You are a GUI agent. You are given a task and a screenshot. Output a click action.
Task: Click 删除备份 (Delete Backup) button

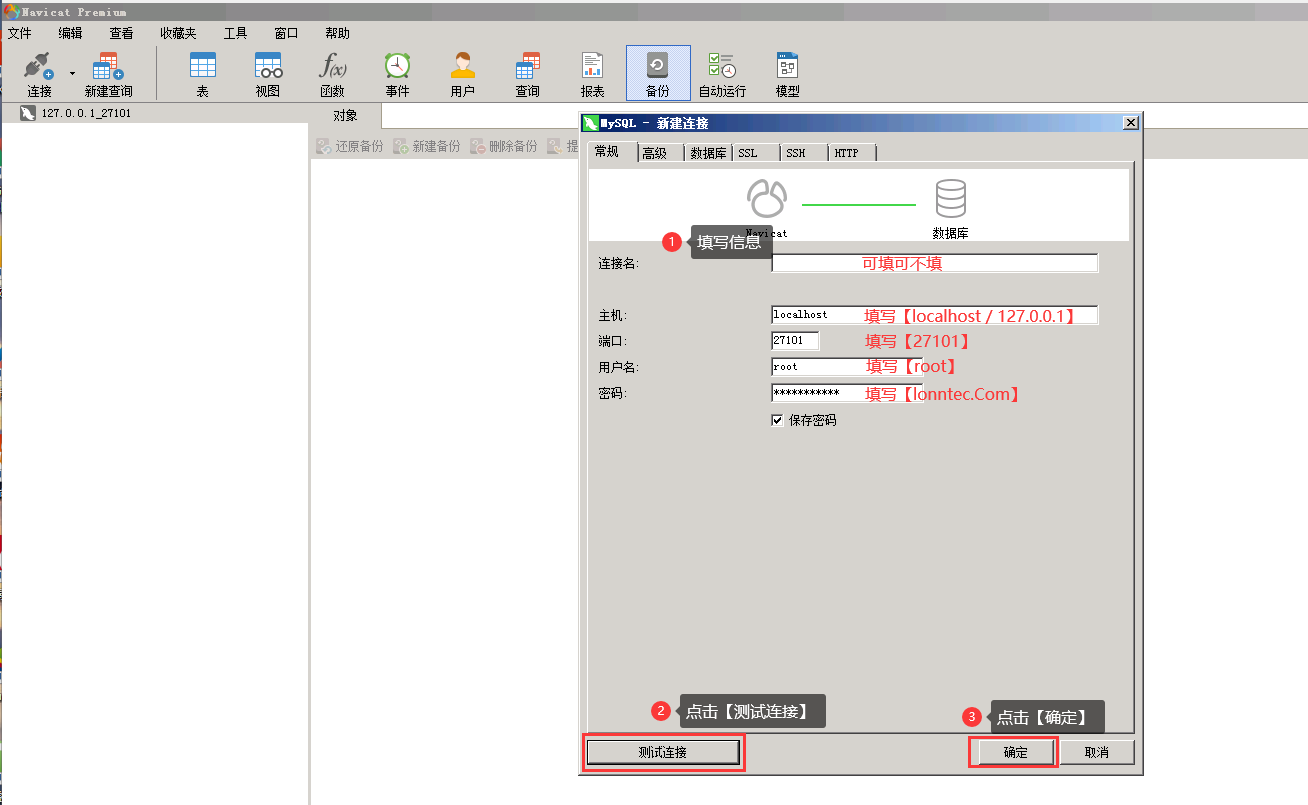[x=504, y=146]
